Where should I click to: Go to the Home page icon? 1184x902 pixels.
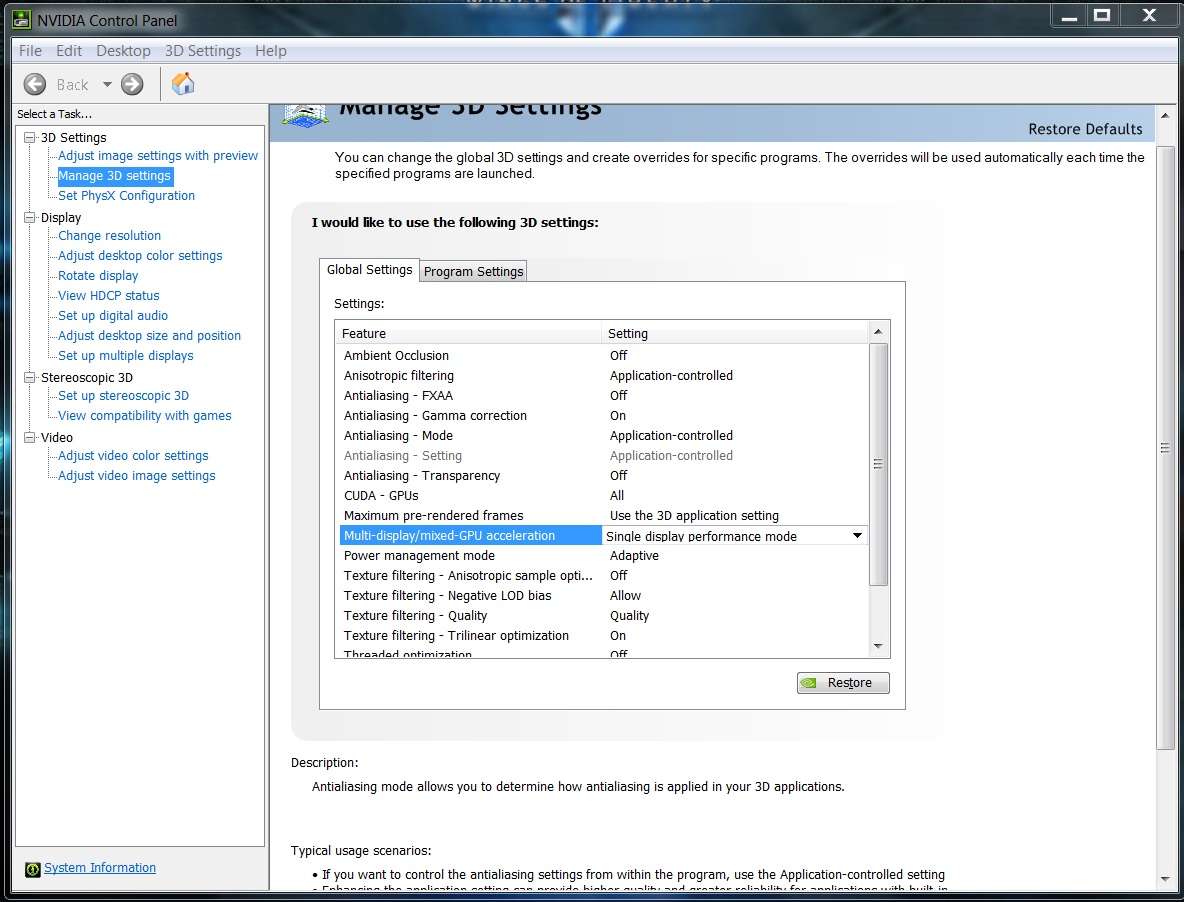[183, 84]
